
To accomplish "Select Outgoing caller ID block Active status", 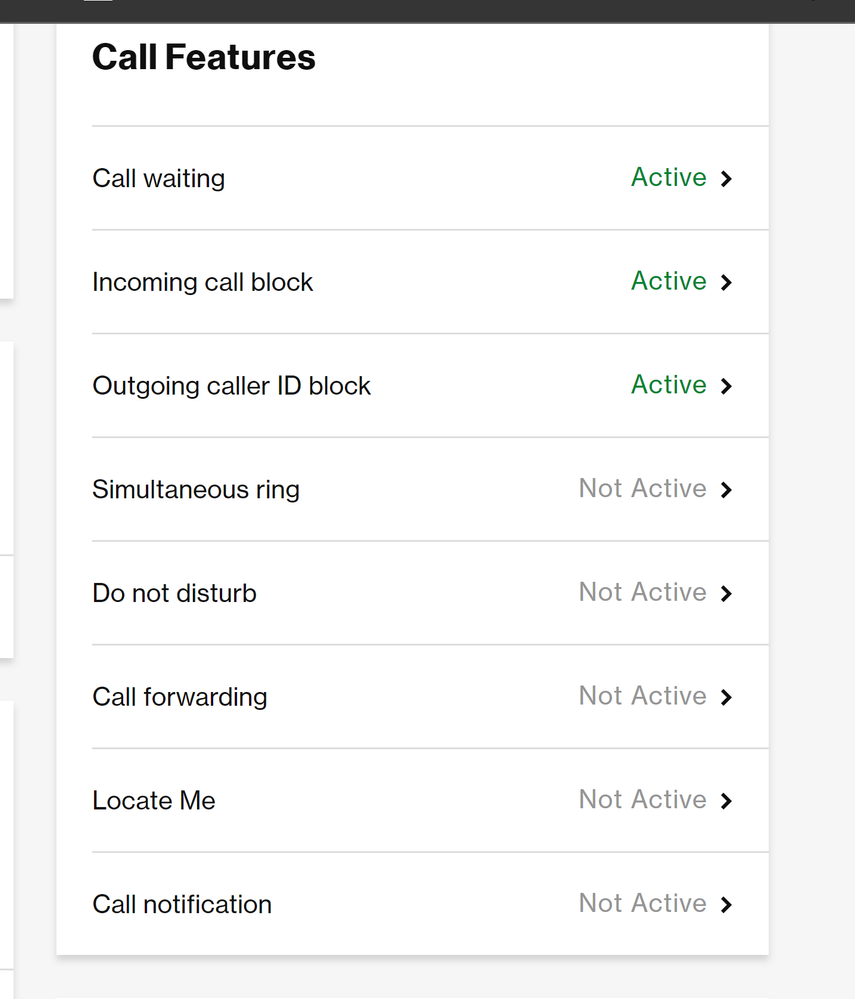I will coord(668,385).
